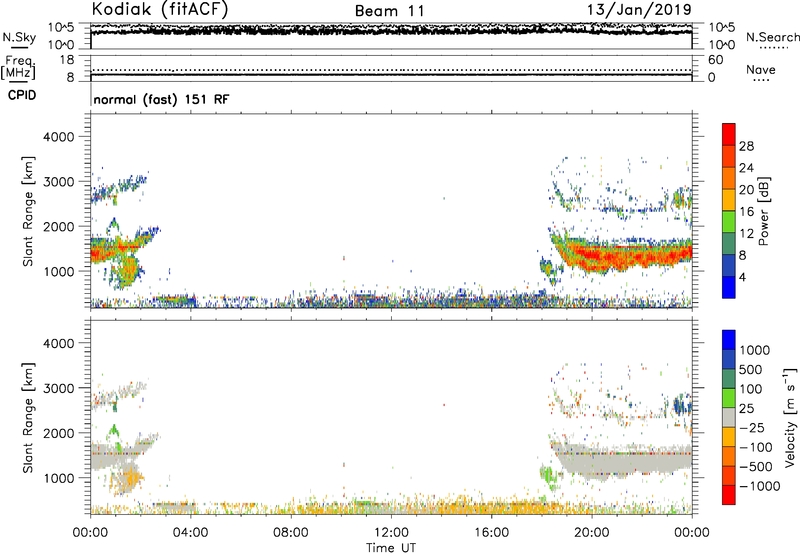Click the '24' Power colorbar label
The image size is (800, 554).
tap(746, 168)
